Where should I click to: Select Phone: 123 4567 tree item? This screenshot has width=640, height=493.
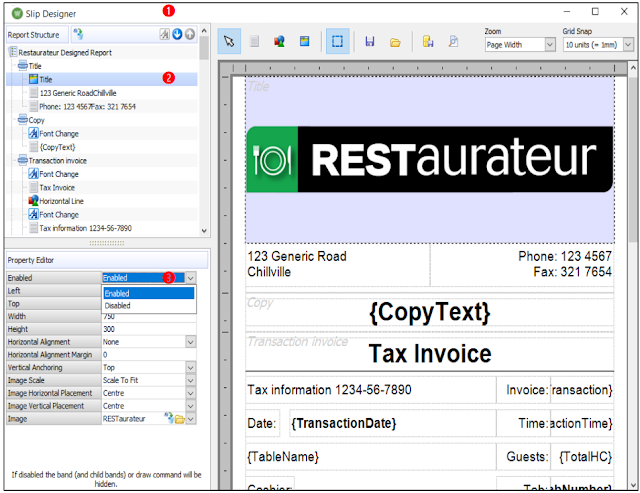pyautogui.click(x=87, y=107)
